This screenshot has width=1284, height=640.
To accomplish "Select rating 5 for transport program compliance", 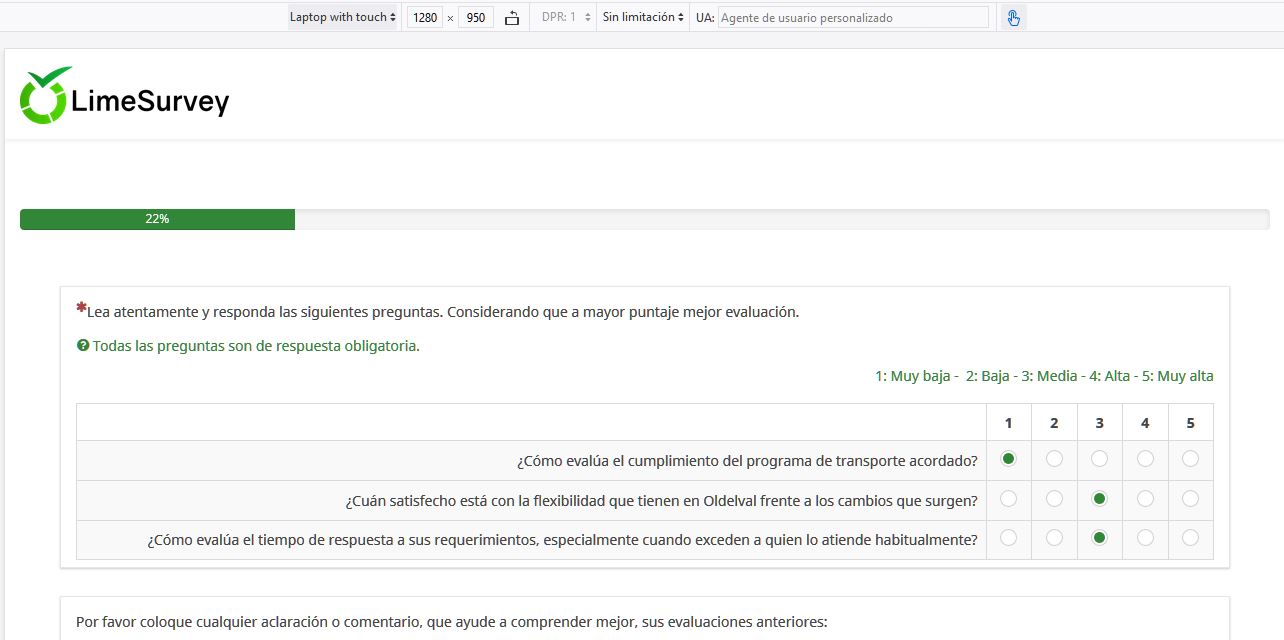I will point(1190,459).
